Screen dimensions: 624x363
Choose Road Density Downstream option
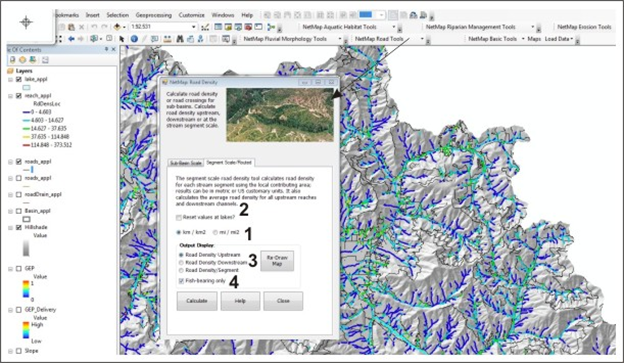point(181,263)
